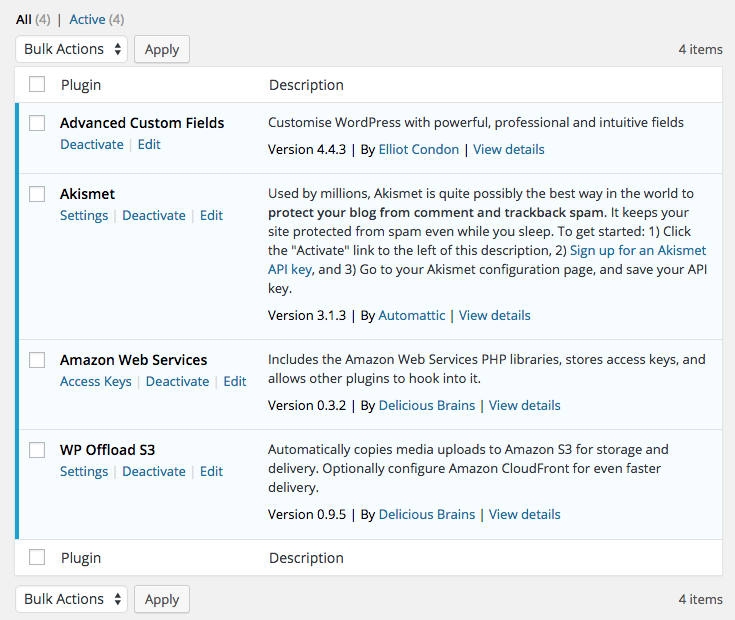Show the All plugins filter
The height and width of the screenshot is (620, 735).
tap(33, 20)
